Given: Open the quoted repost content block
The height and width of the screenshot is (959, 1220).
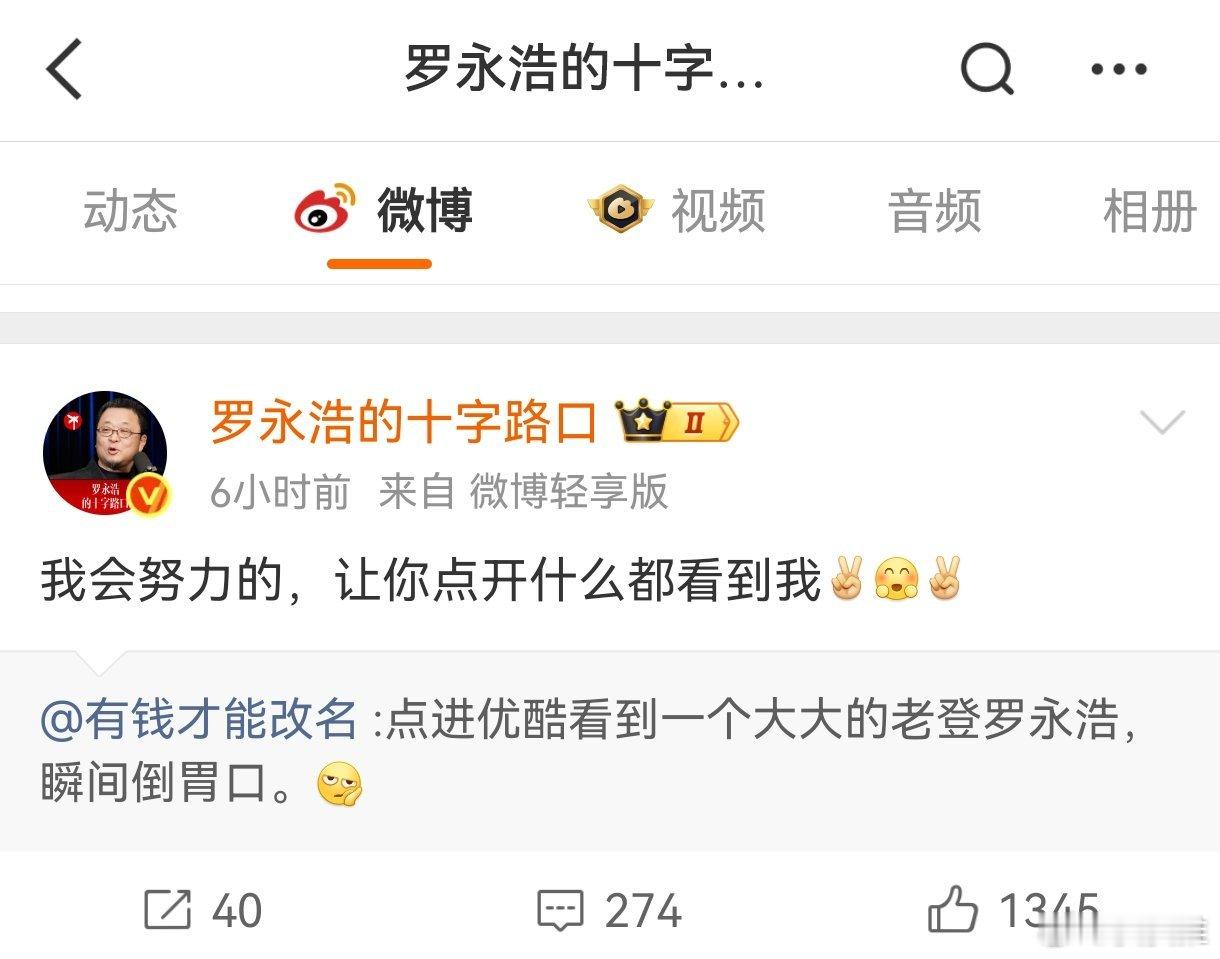Looking at the screenshot, I should coord(610,752).
